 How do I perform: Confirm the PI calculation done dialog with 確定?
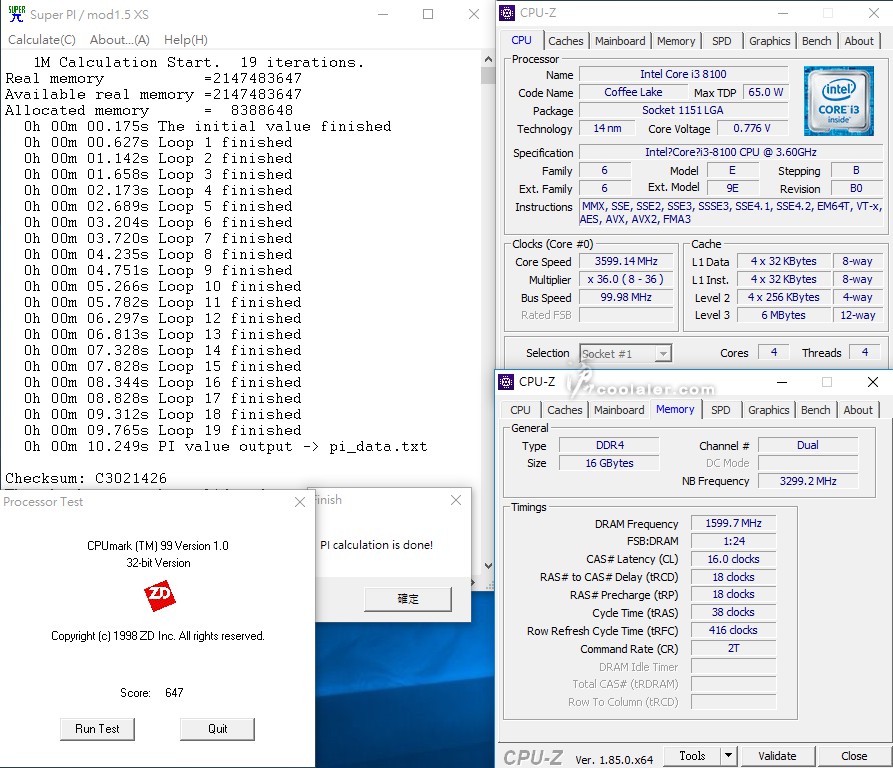coord(408,599)
